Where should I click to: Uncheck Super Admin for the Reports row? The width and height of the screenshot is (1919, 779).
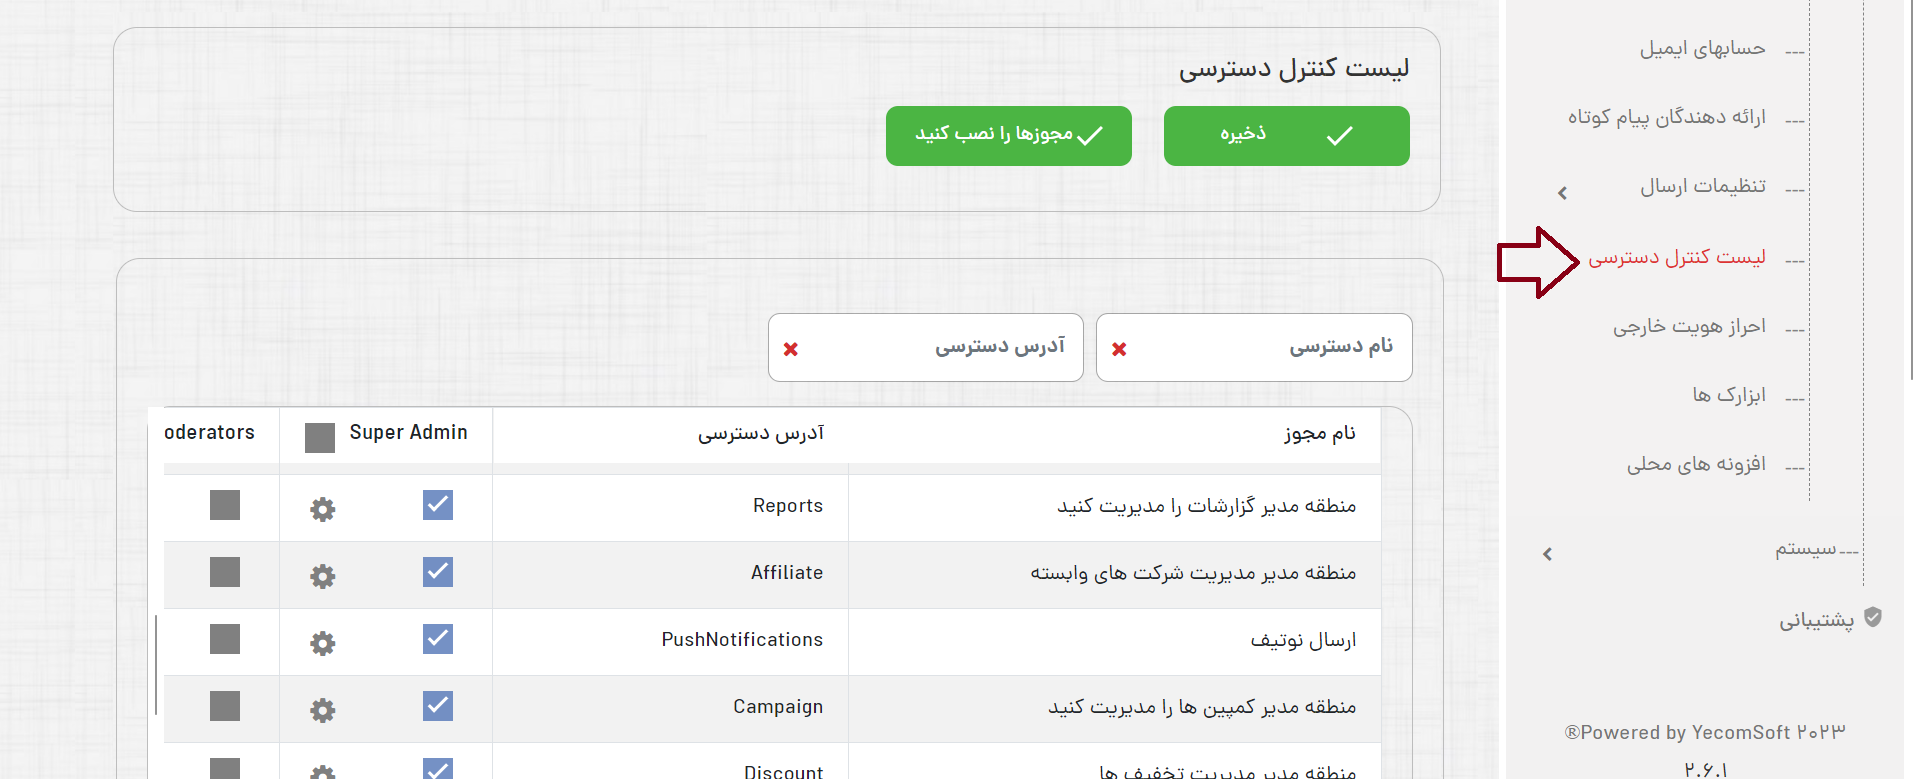coord(438,505)
